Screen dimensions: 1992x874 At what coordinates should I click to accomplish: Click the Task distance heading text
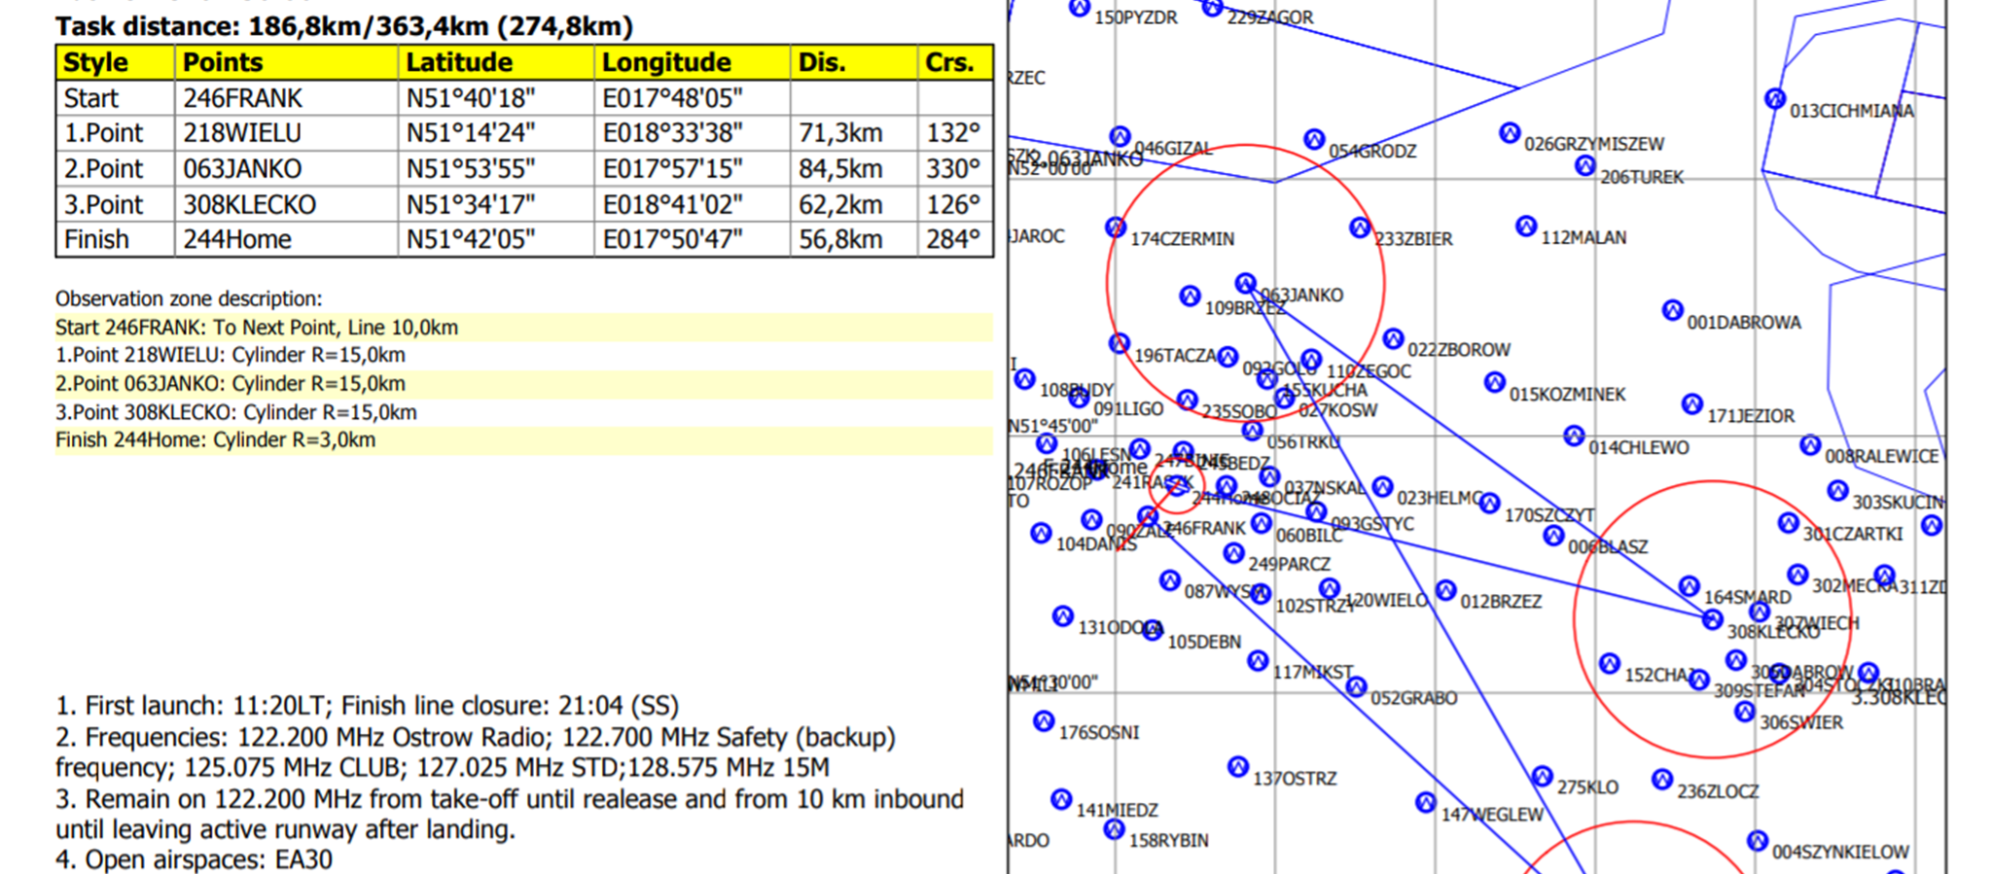point(344,26)
